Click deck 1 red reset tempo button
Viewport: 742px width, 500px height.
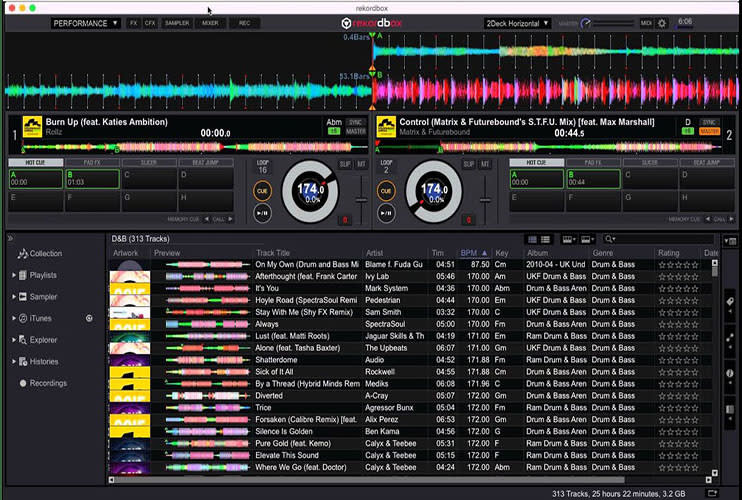[345, 220]
